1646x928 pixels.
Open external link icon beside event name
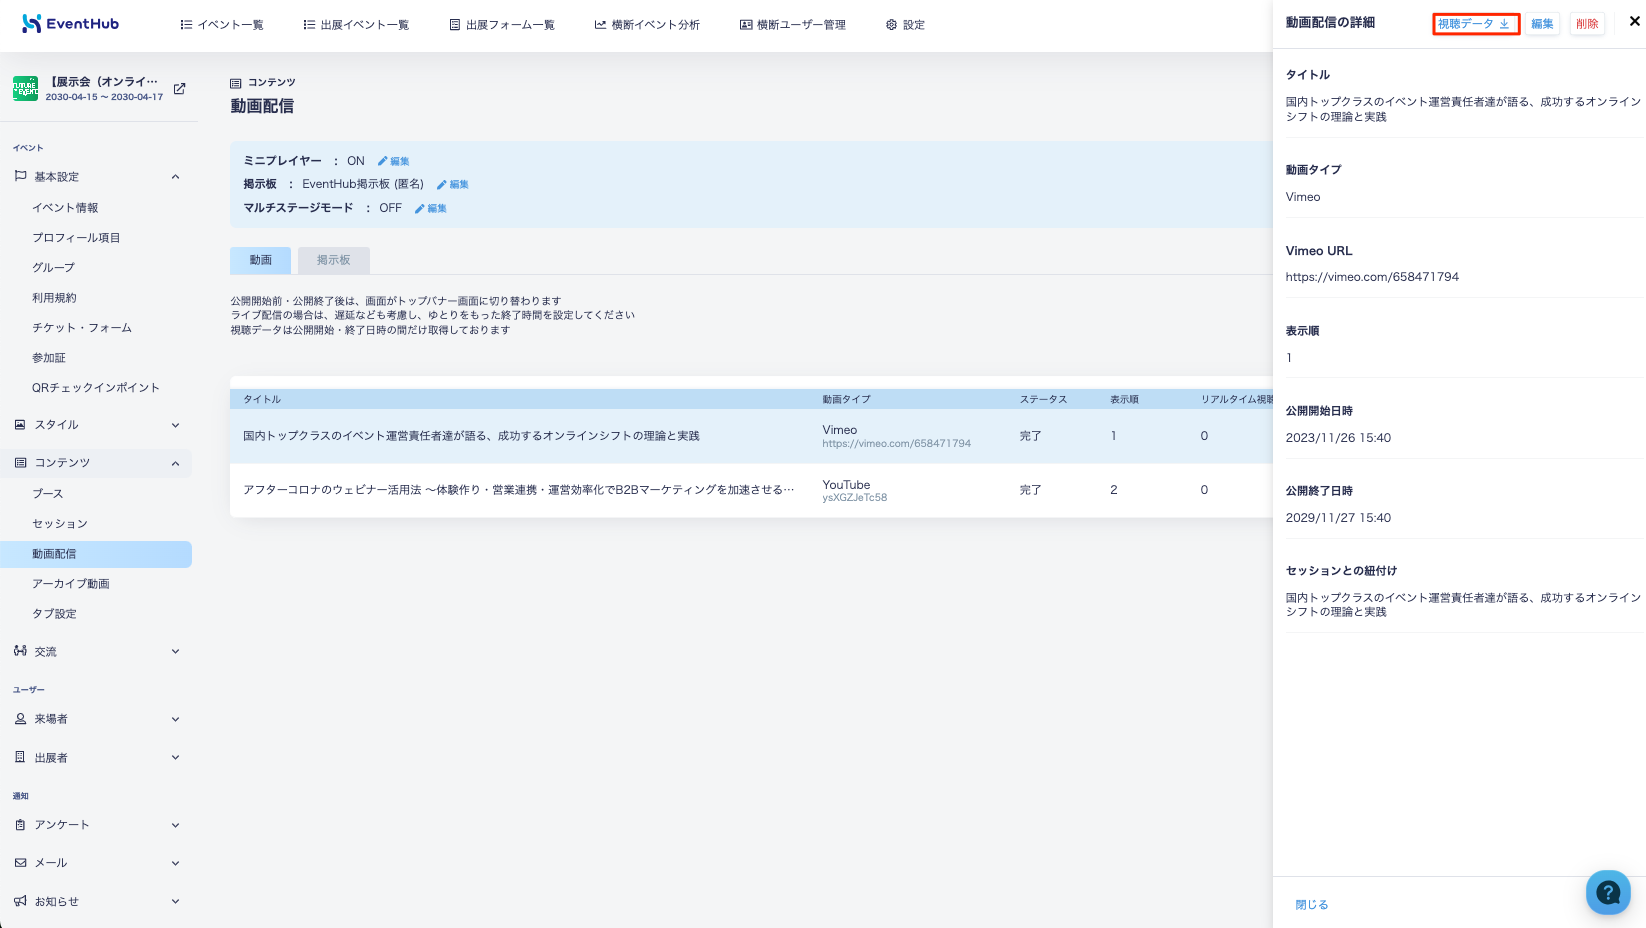pyautogui.click(x=179, y=89)
